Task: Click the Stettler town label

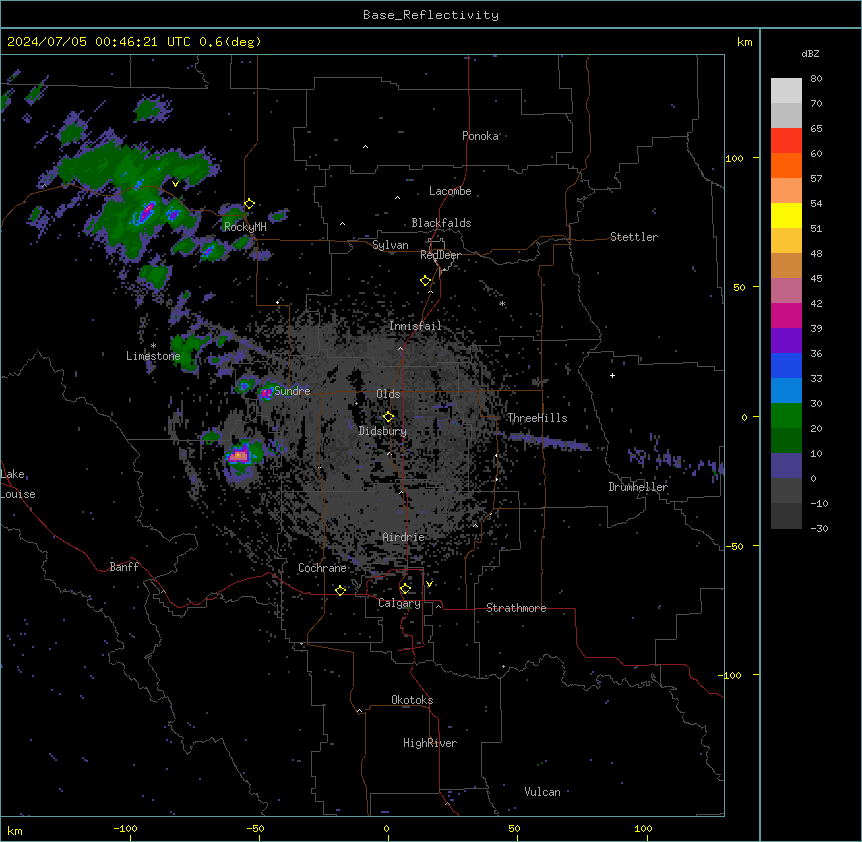Action: click(634, 237)
